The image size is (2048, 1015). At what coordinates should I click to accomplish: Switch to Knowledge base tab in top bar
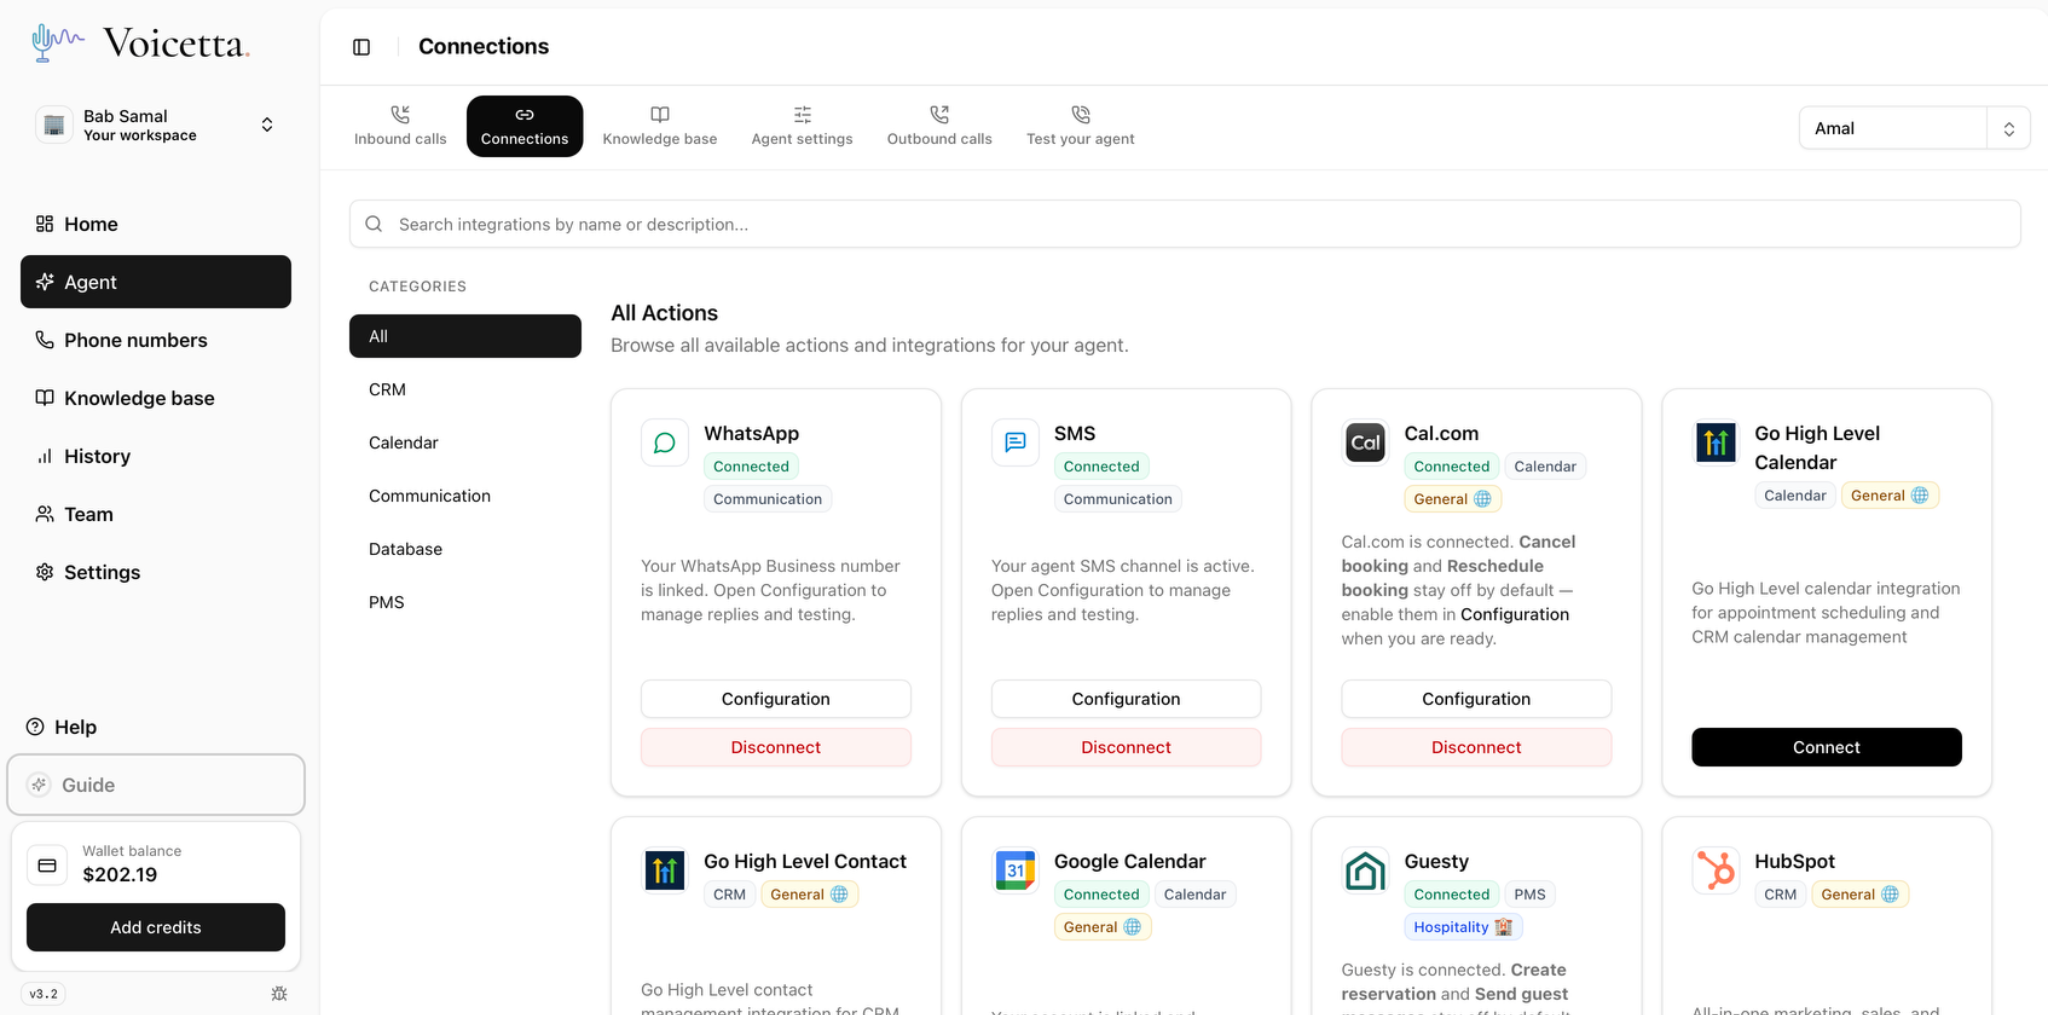tap(660, 126)
